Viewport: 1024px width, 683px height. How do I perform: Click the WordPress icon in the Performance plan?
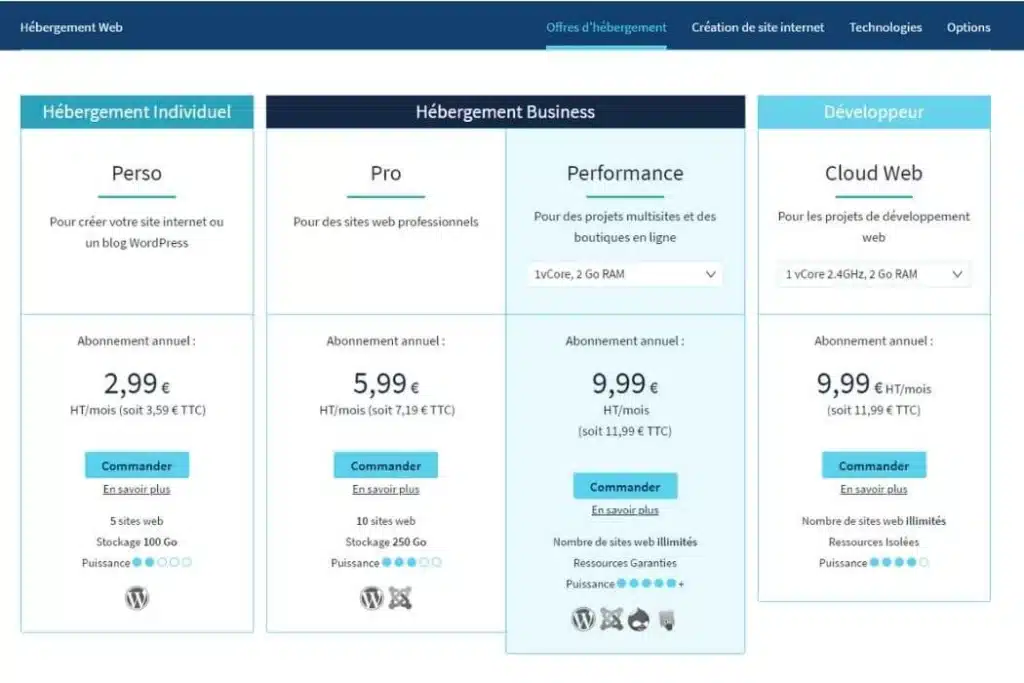583,618
